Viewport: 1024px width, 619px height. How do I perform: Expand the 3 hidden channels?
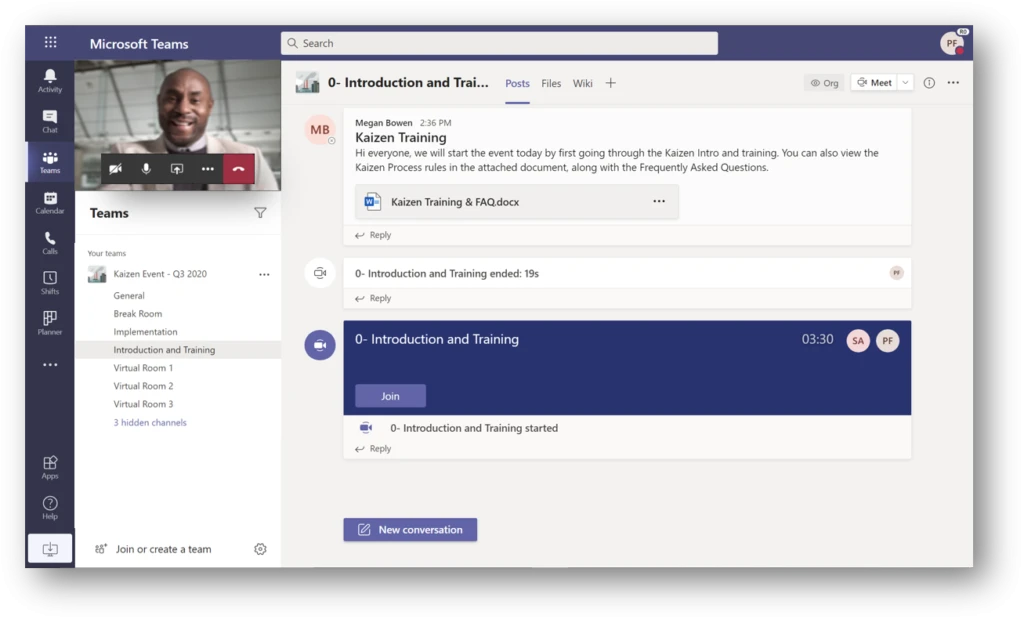(150, 422)
